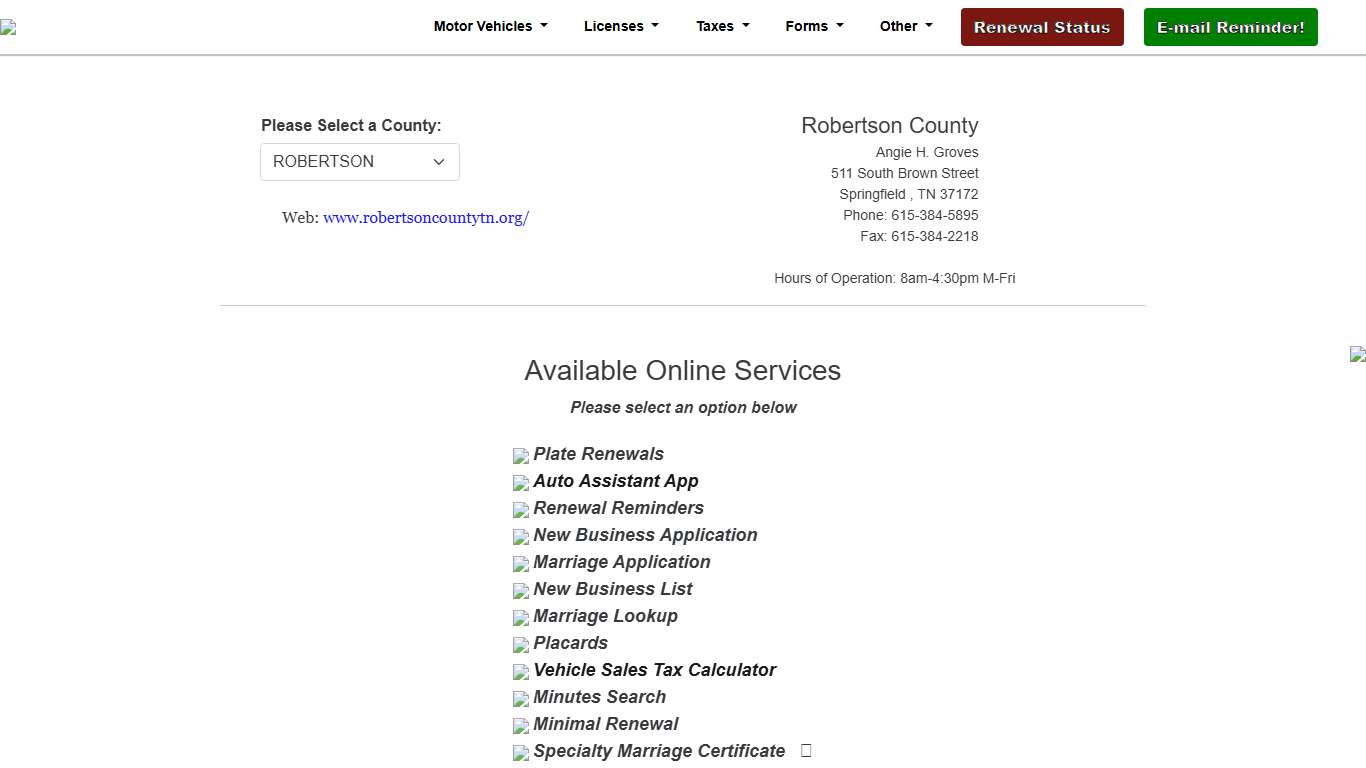Click the icon next to Marriage Application

(x=521, y=564)
